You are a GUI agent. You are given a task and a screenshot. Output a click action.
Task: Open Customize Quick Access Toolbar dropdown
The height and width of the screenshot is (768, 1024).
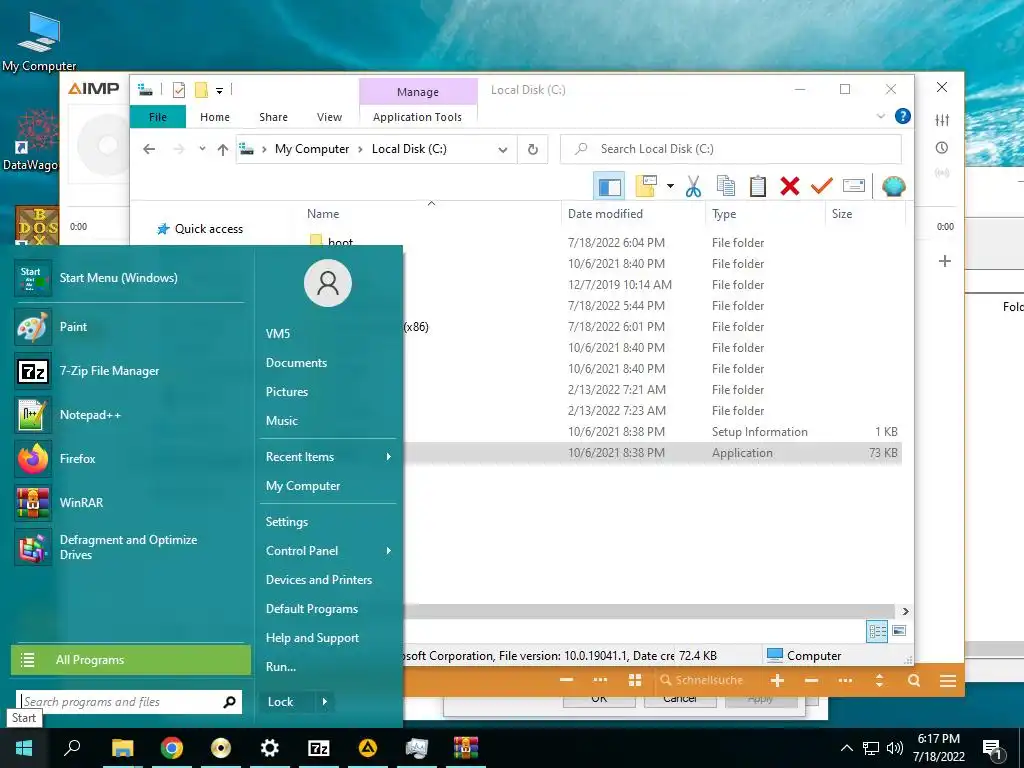coord(219,91)
